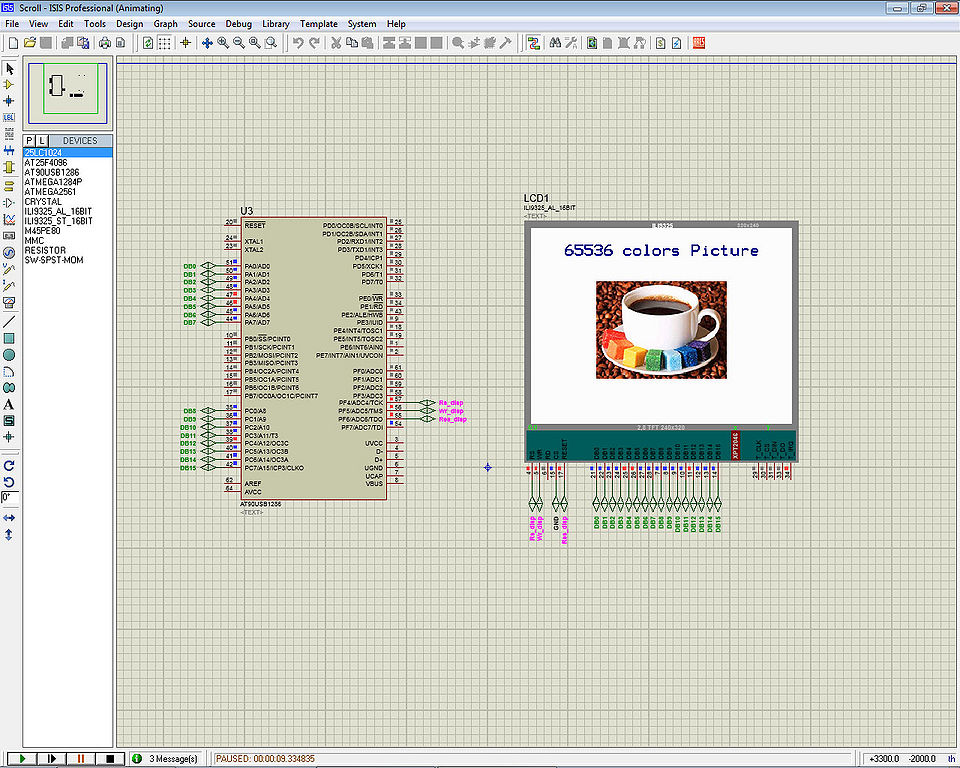This screenshot has width=960, height=768.
Task: Open the Debug menu
Action: pyautogui.click(x=238, y=24)
